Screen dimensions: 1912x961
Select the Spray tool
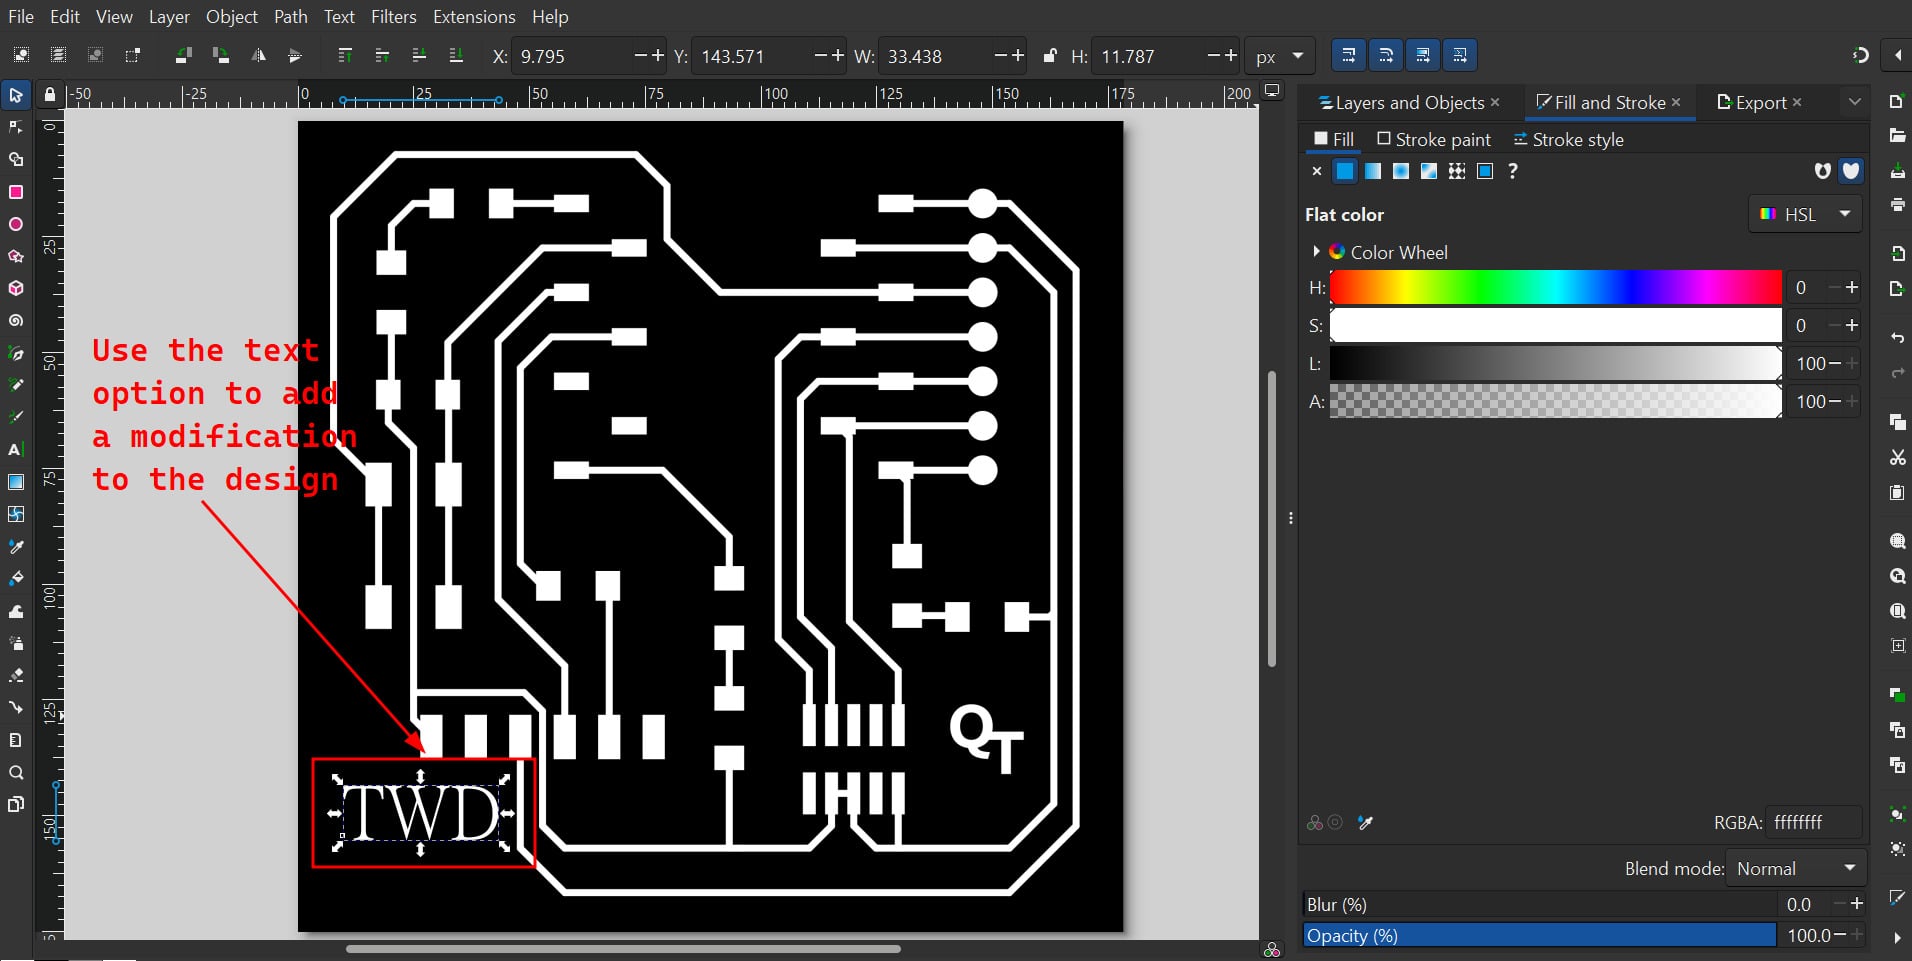pos(16,643)
